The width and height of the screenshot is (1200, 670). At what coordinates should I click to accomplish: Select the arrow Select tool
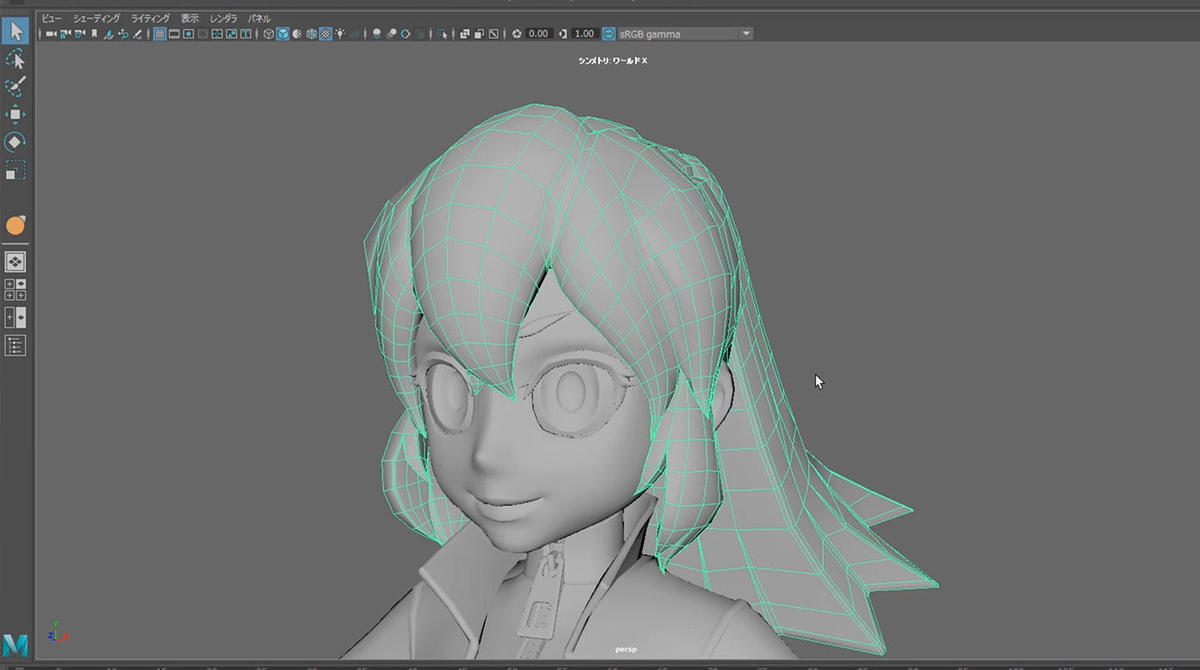tap(15, 31)
